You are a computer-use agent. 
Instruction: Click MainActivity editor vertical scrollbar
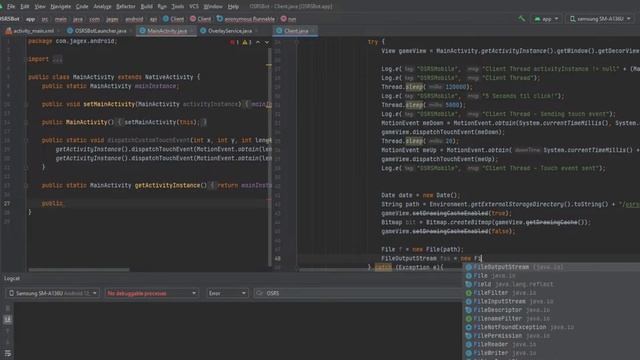pos(270,157)
